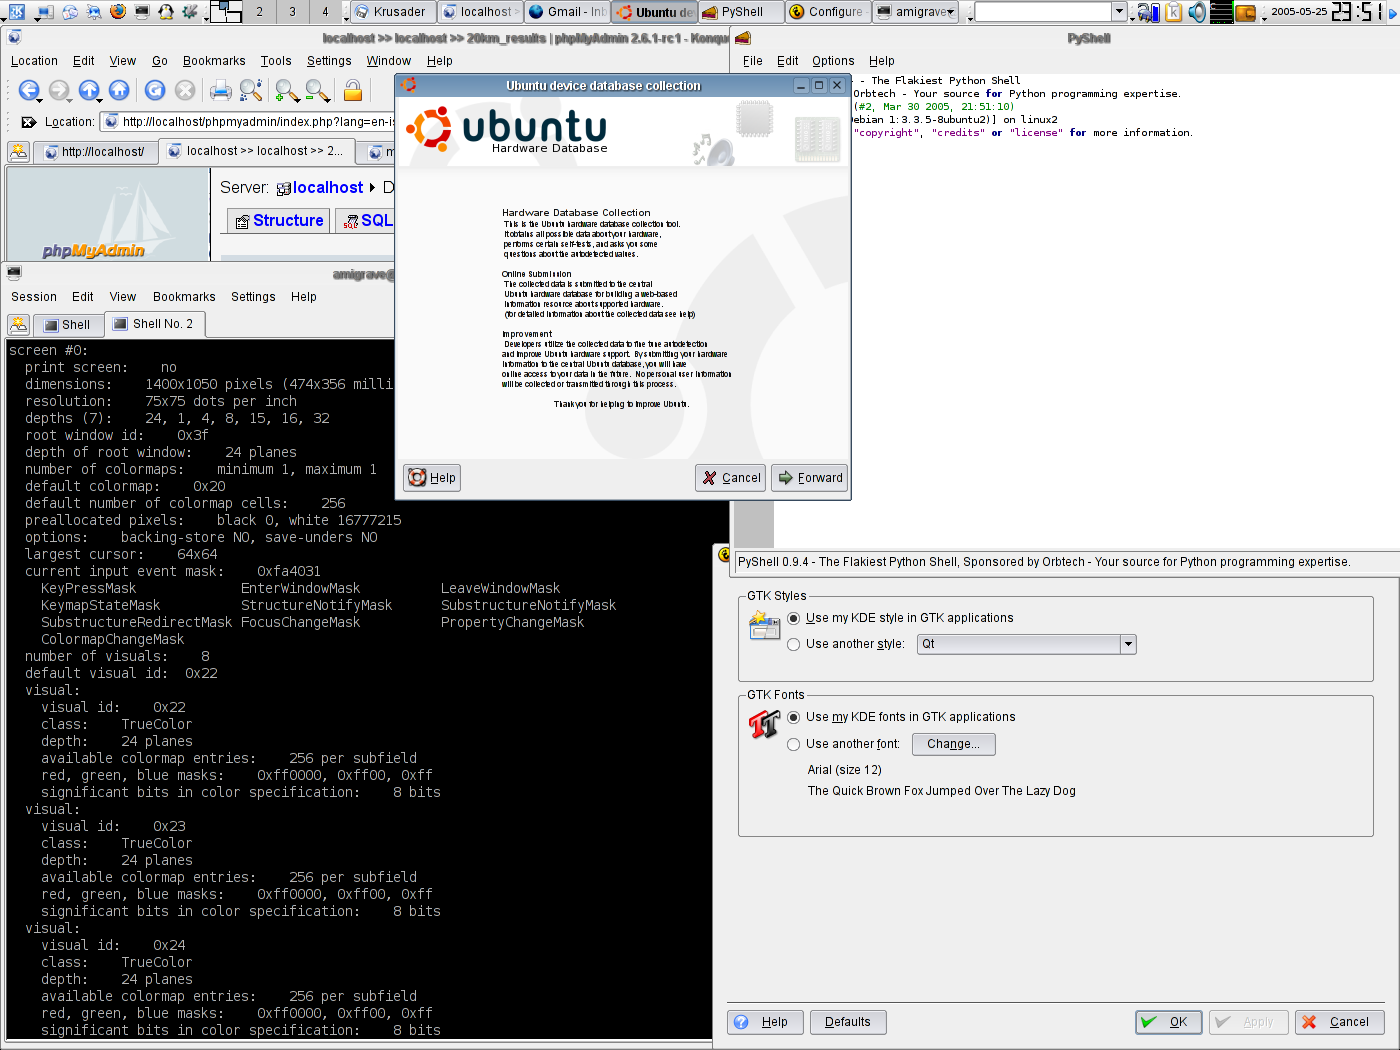Click the system monitor graph applet
1400x1050 pixels.
(1221, 12)
